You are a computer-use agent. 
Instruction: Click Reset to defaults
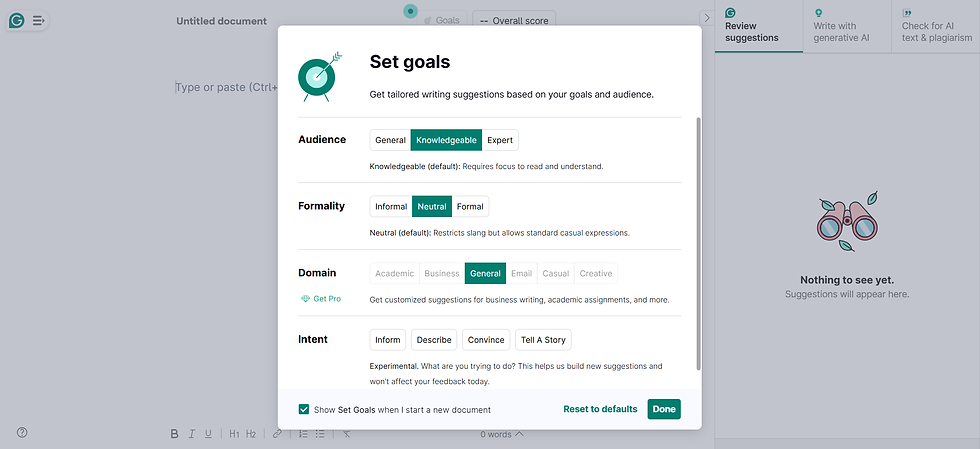pos(601,409)
